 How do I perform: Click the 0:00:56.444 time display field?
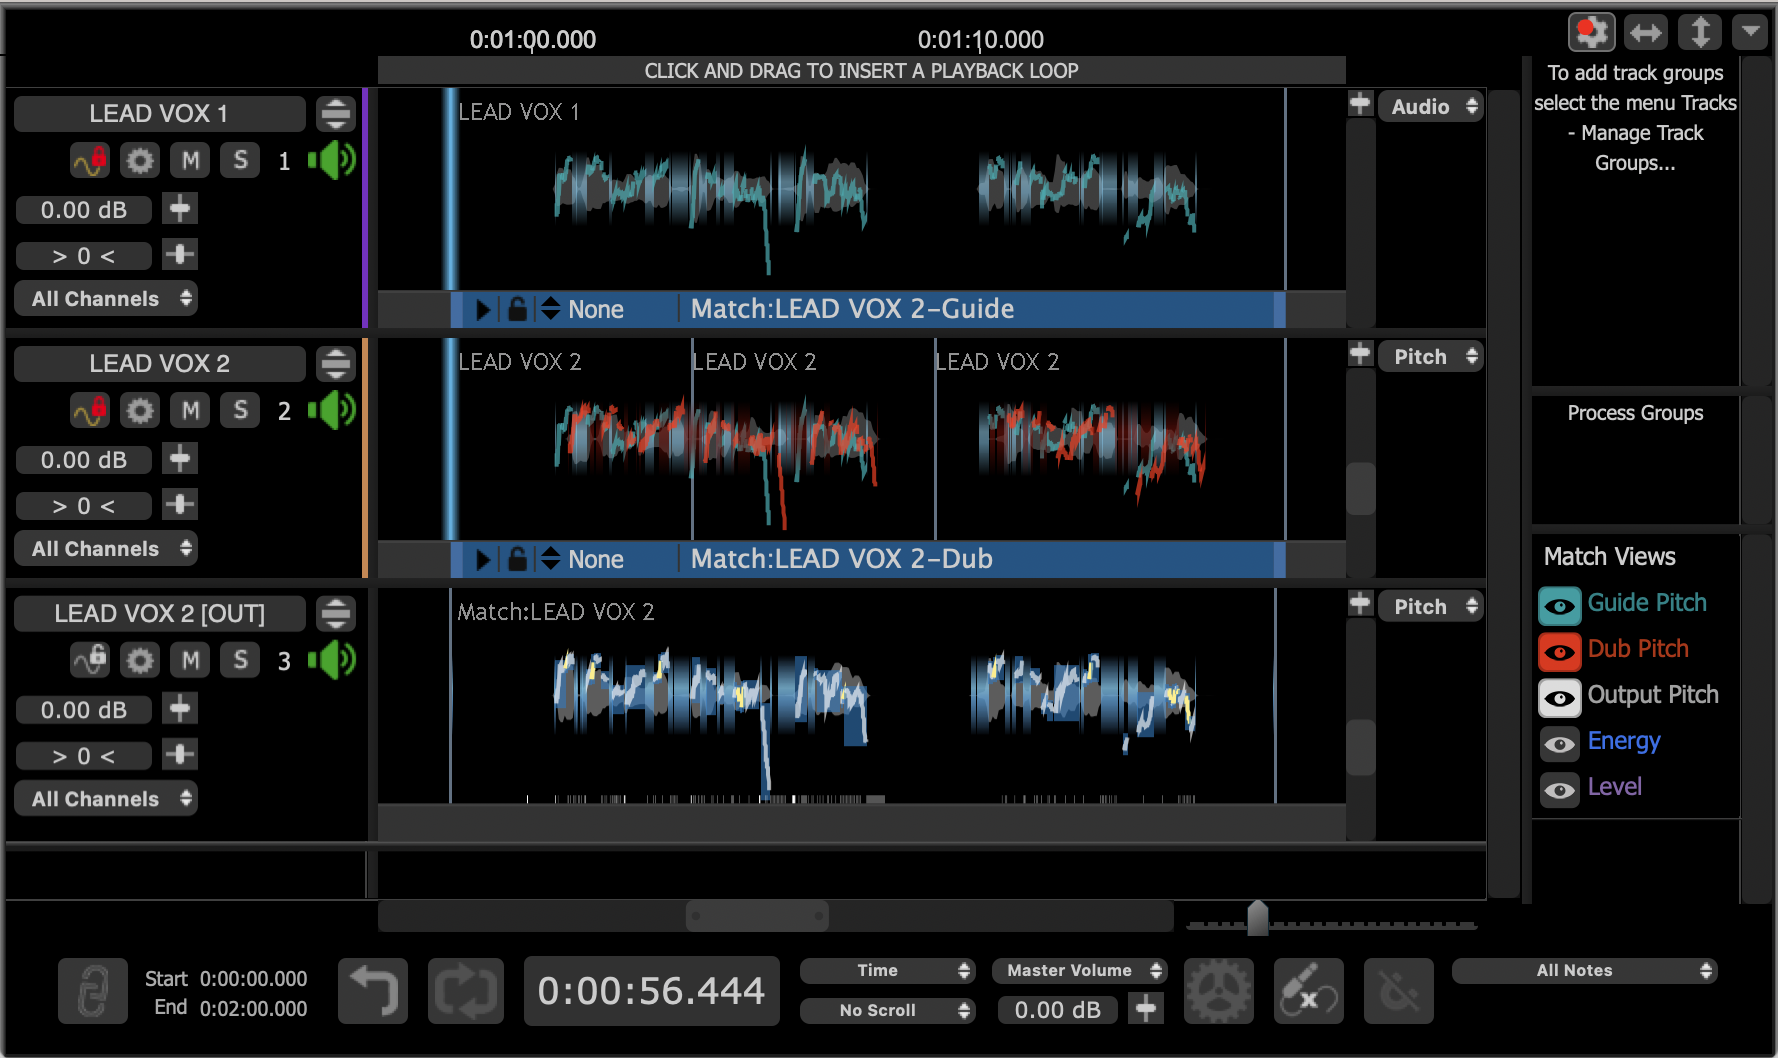point(651,991)
